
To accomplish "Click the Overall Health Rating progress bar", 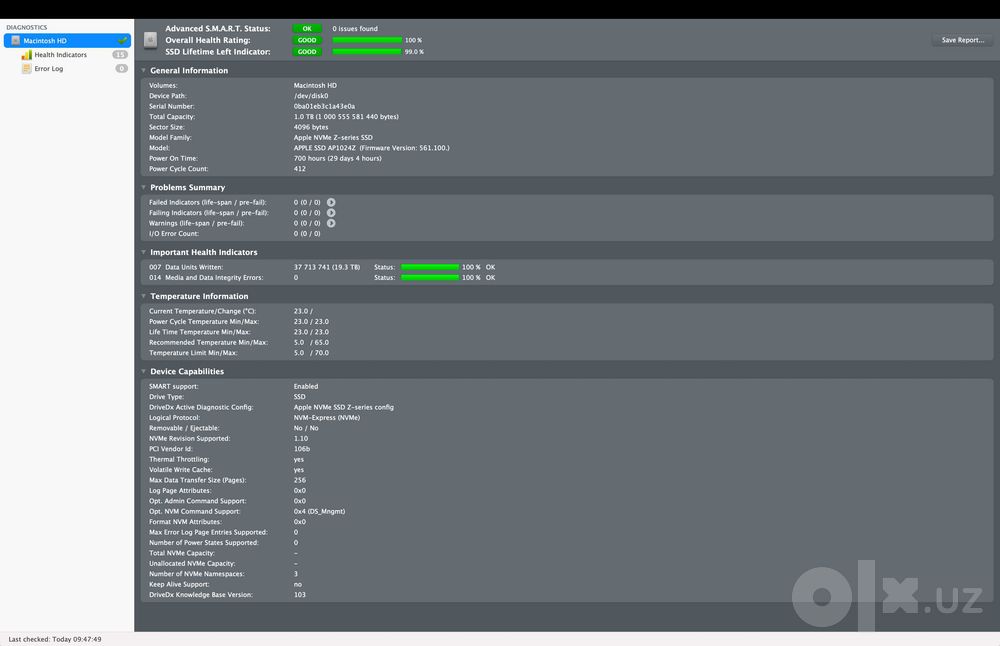I will click(x=367, y=40).
